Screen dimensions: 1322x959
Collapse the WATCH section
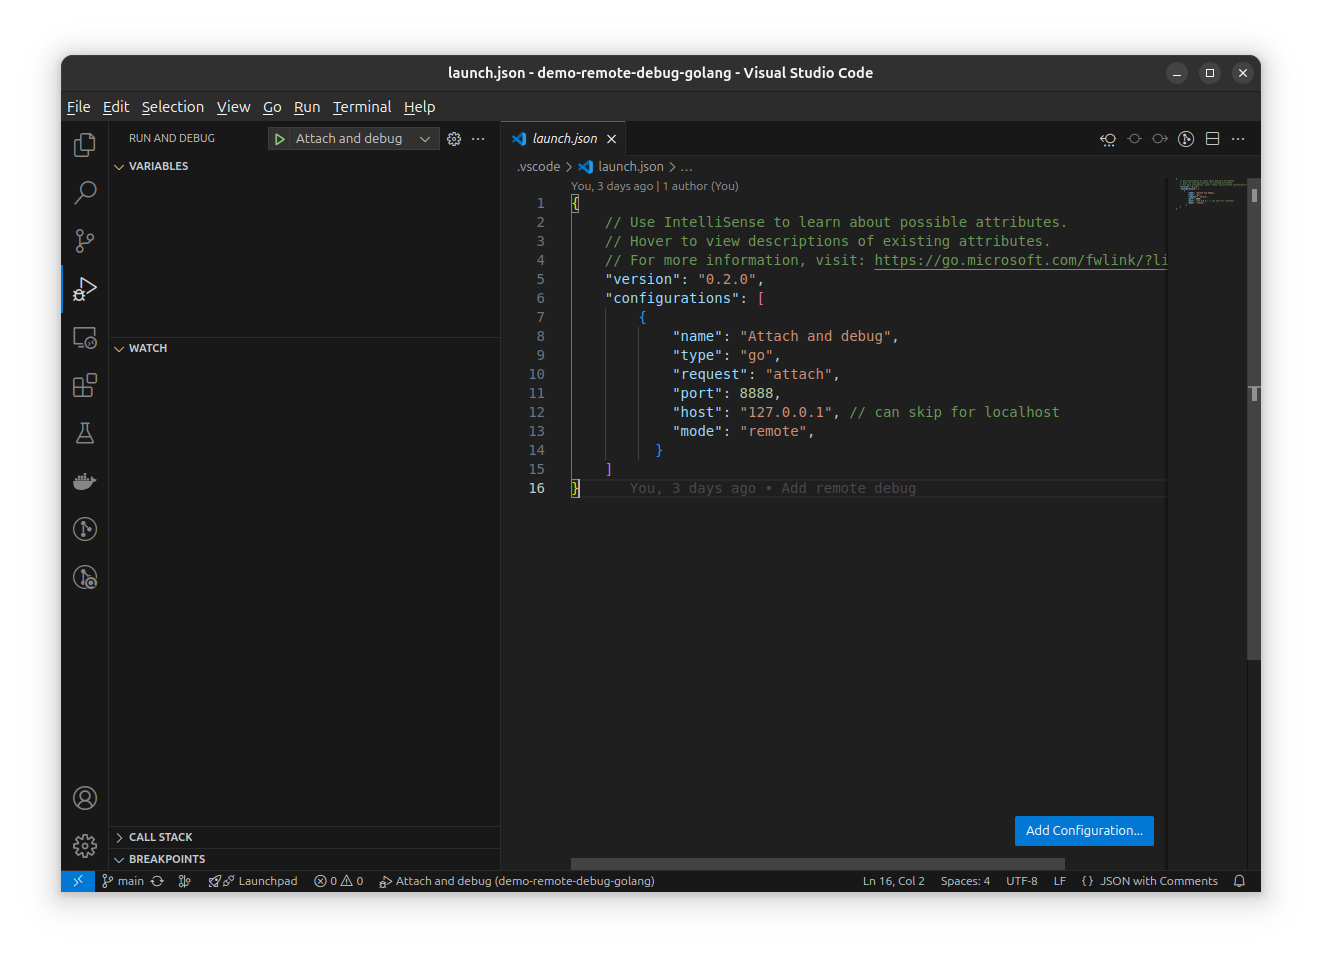tap(304, 348)
